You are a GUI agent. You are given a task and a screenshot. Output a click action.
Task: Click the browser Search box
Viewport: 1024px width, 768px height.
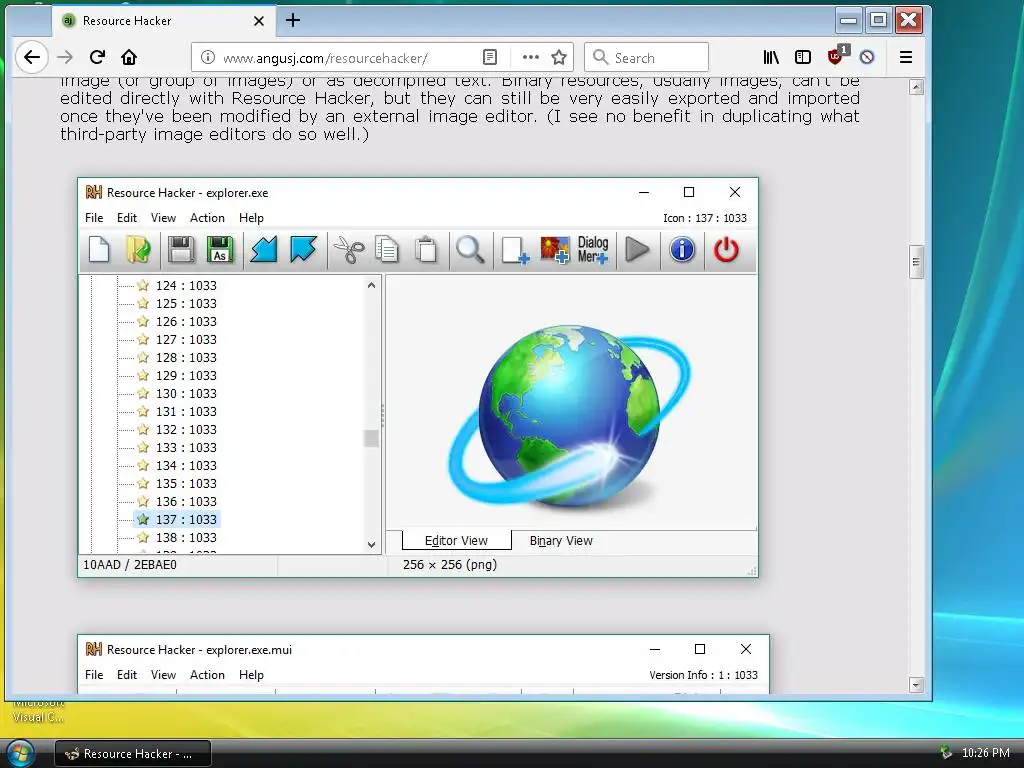[647, 57]
